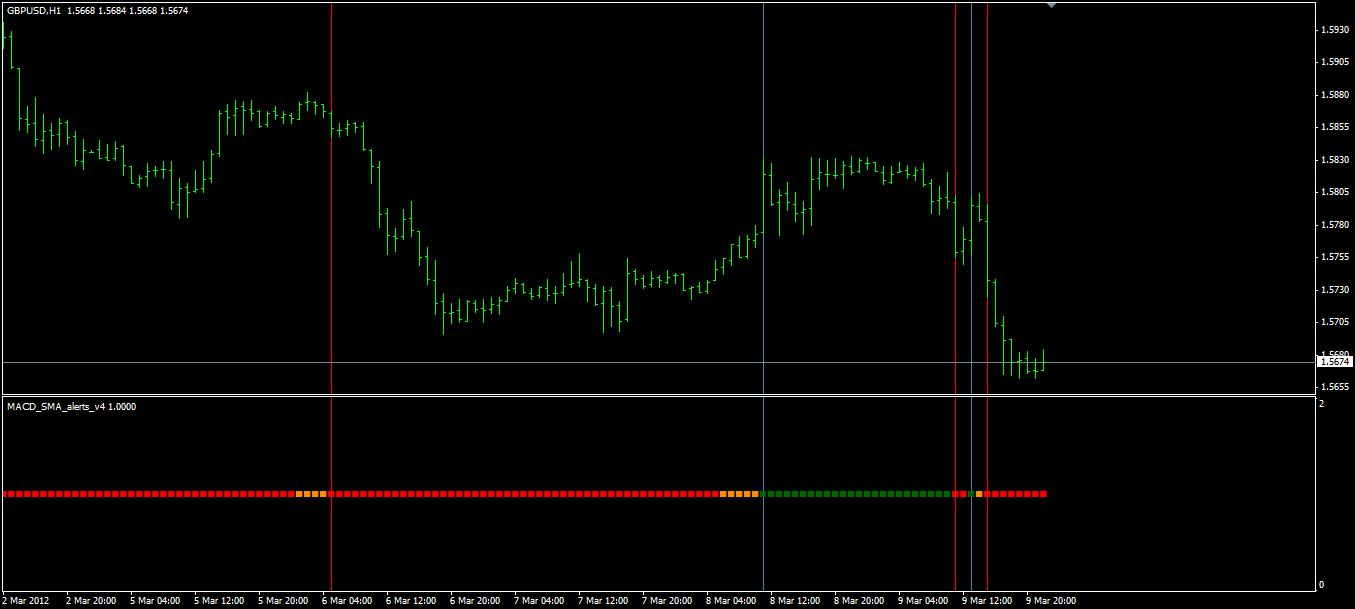This screenshot has height=609, width=1355.
Task: Click the green segment of the MACD strip
Action: point(856,494)
